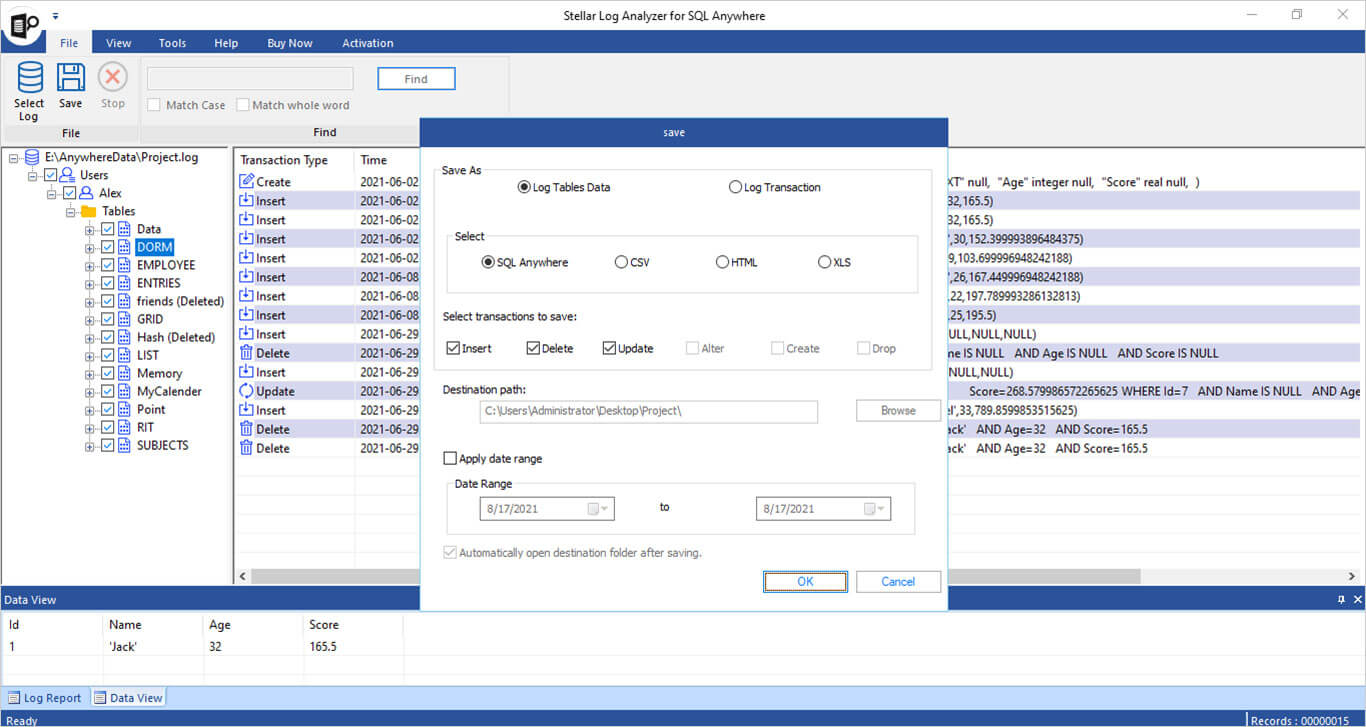
Task: Choose SQL Anywhere output format
Action: click(488, 262)
